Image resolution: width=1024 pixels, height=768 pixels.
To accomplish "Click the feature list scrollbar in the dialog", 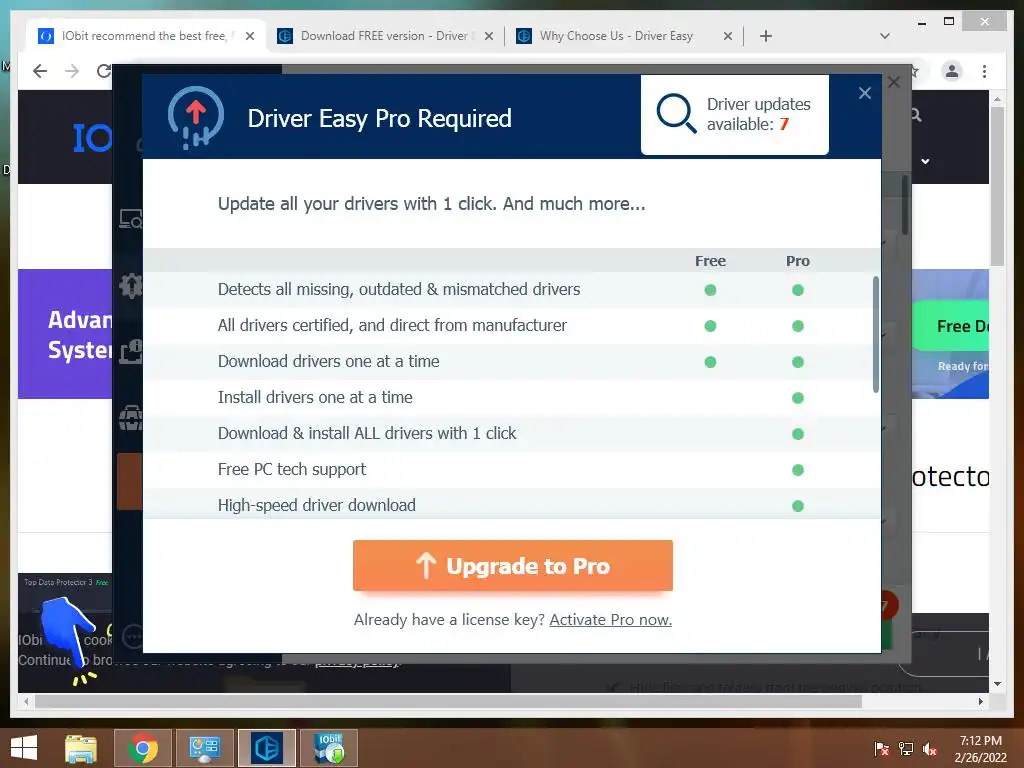I will point(876,334).
